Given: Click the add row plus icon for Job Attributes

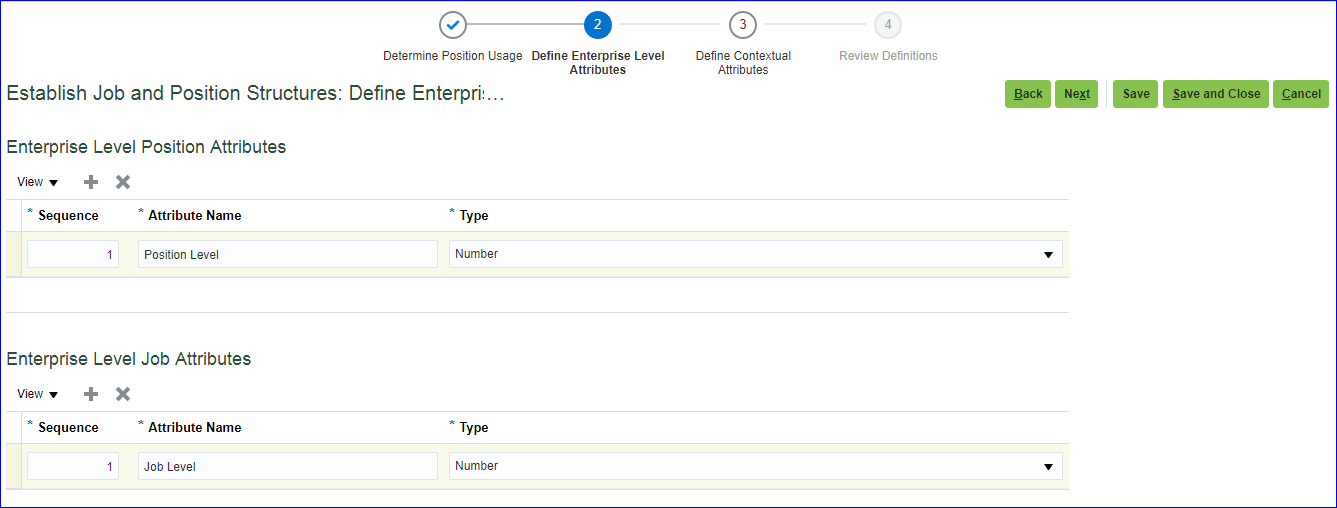Looking at the screenshot, I should point(91,394).
